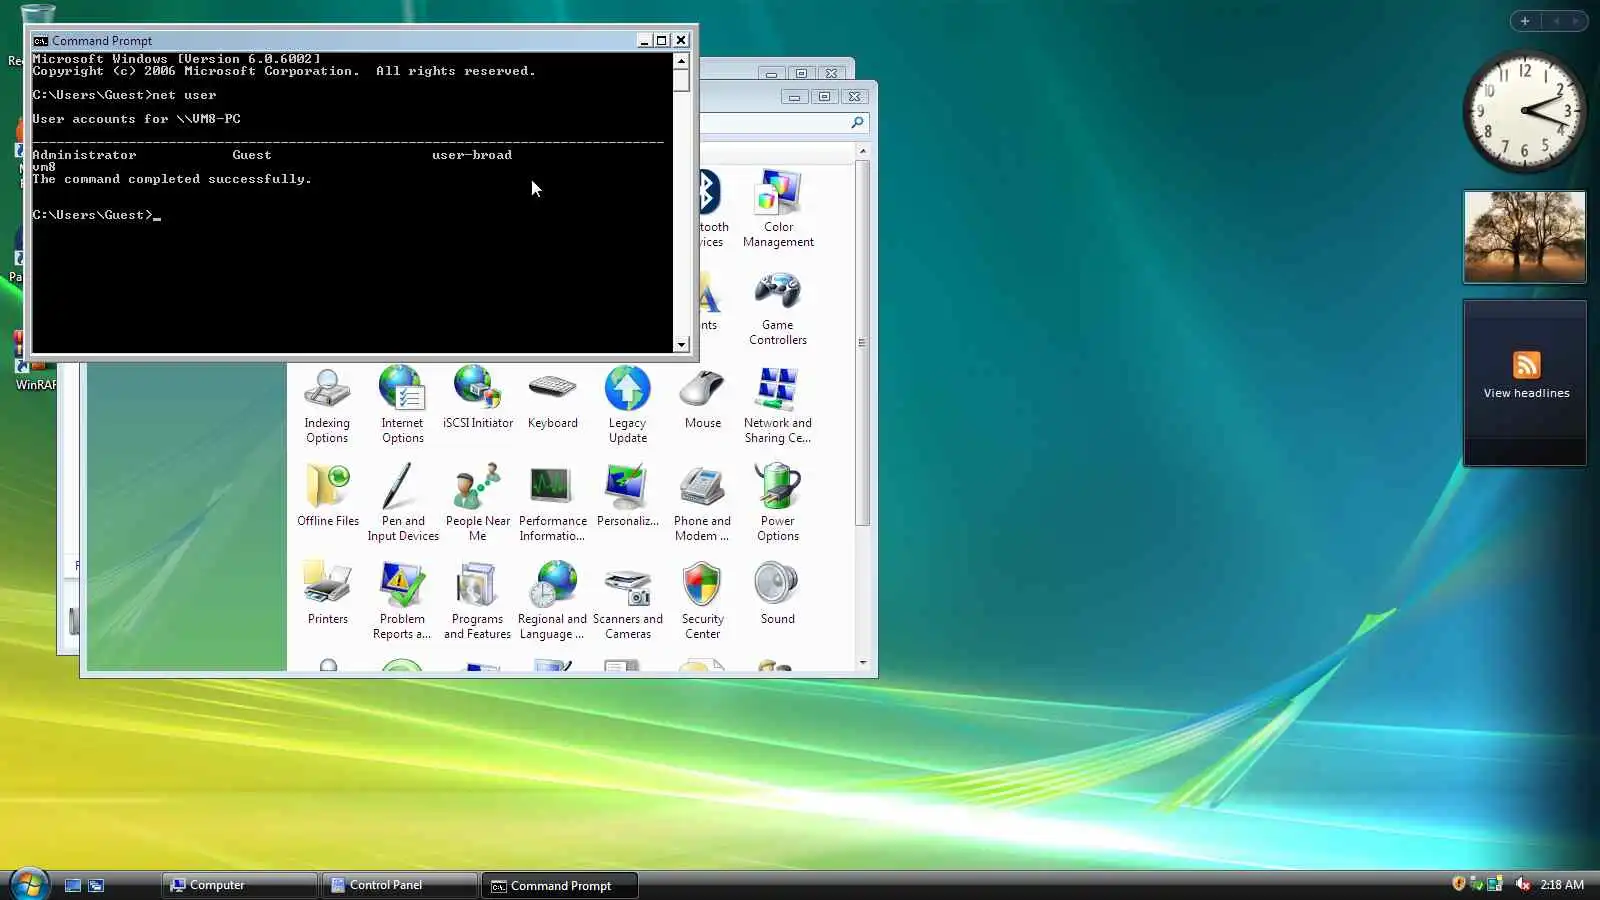The height and width of the screenshot is (900, 1600).
Task: Click Command Prompt scrollbar down arrow
Action: pos(681,345)
